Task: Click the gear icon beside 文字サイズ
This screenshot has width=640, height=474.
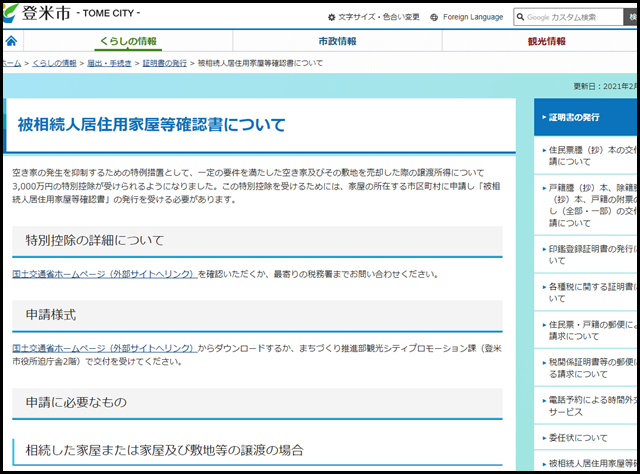Action: [x=331, y=17]
